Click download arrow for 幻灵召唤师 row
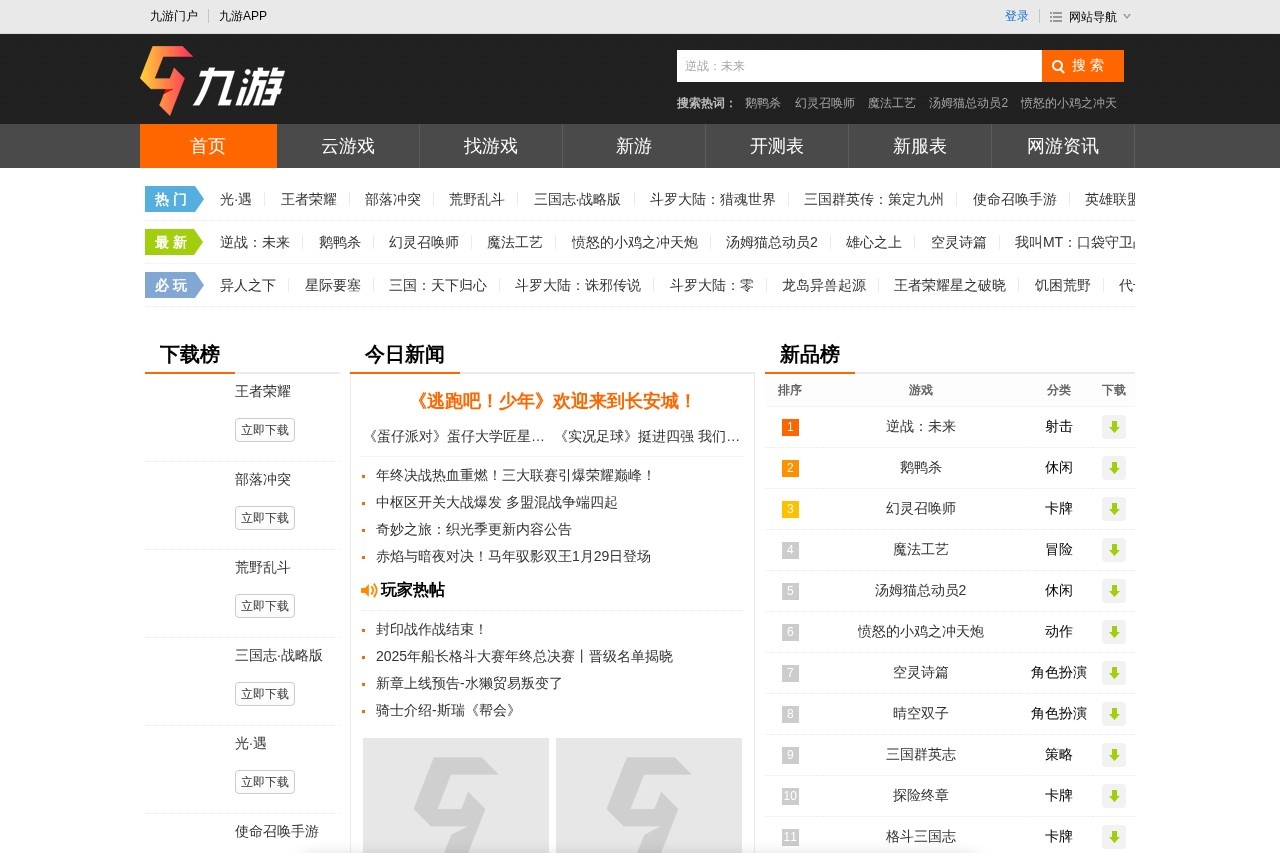 coord(1114,509)
